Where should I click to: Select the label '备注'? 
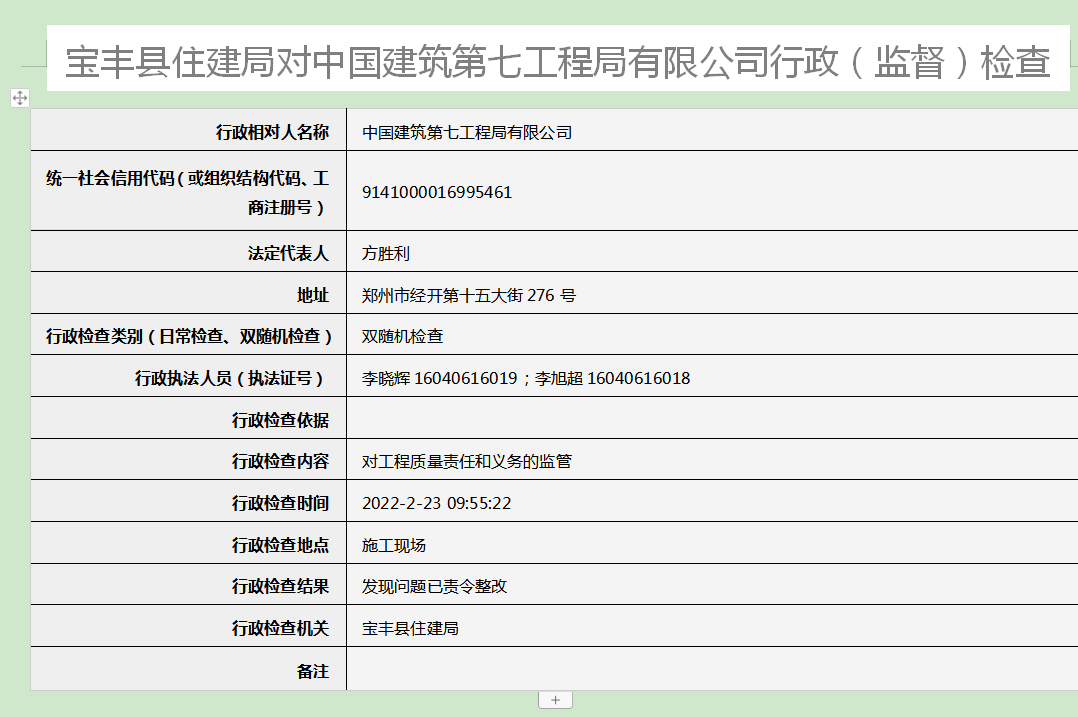pyautogui.click(x=313, y=671)
